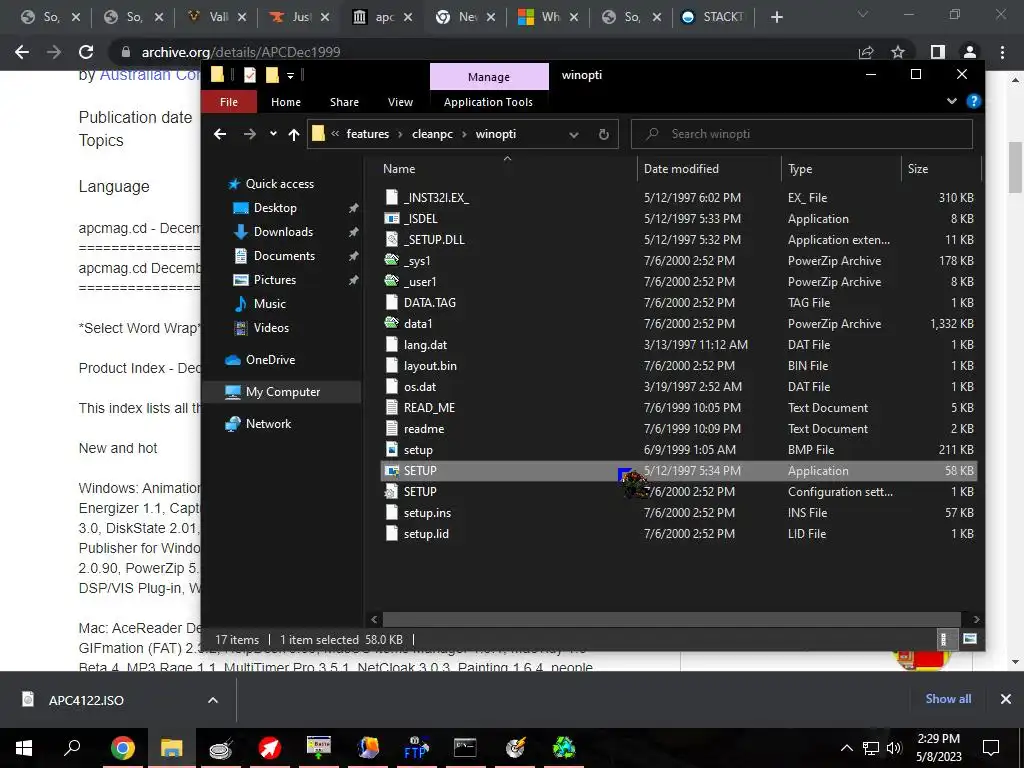The height and width of the screenshot is (768, 1024).
Task: Go back in File Explorer
Action: pos(220,134)
